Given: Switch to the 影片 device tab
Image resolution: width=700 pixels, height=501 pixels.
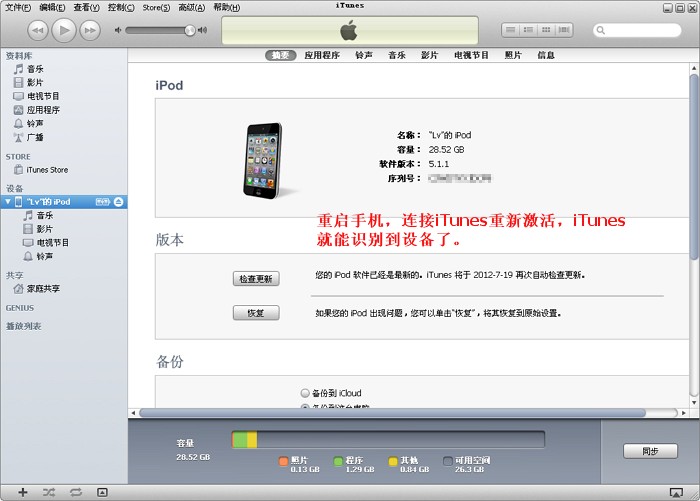Looking at the screenshot, I should tap(429, 55).
